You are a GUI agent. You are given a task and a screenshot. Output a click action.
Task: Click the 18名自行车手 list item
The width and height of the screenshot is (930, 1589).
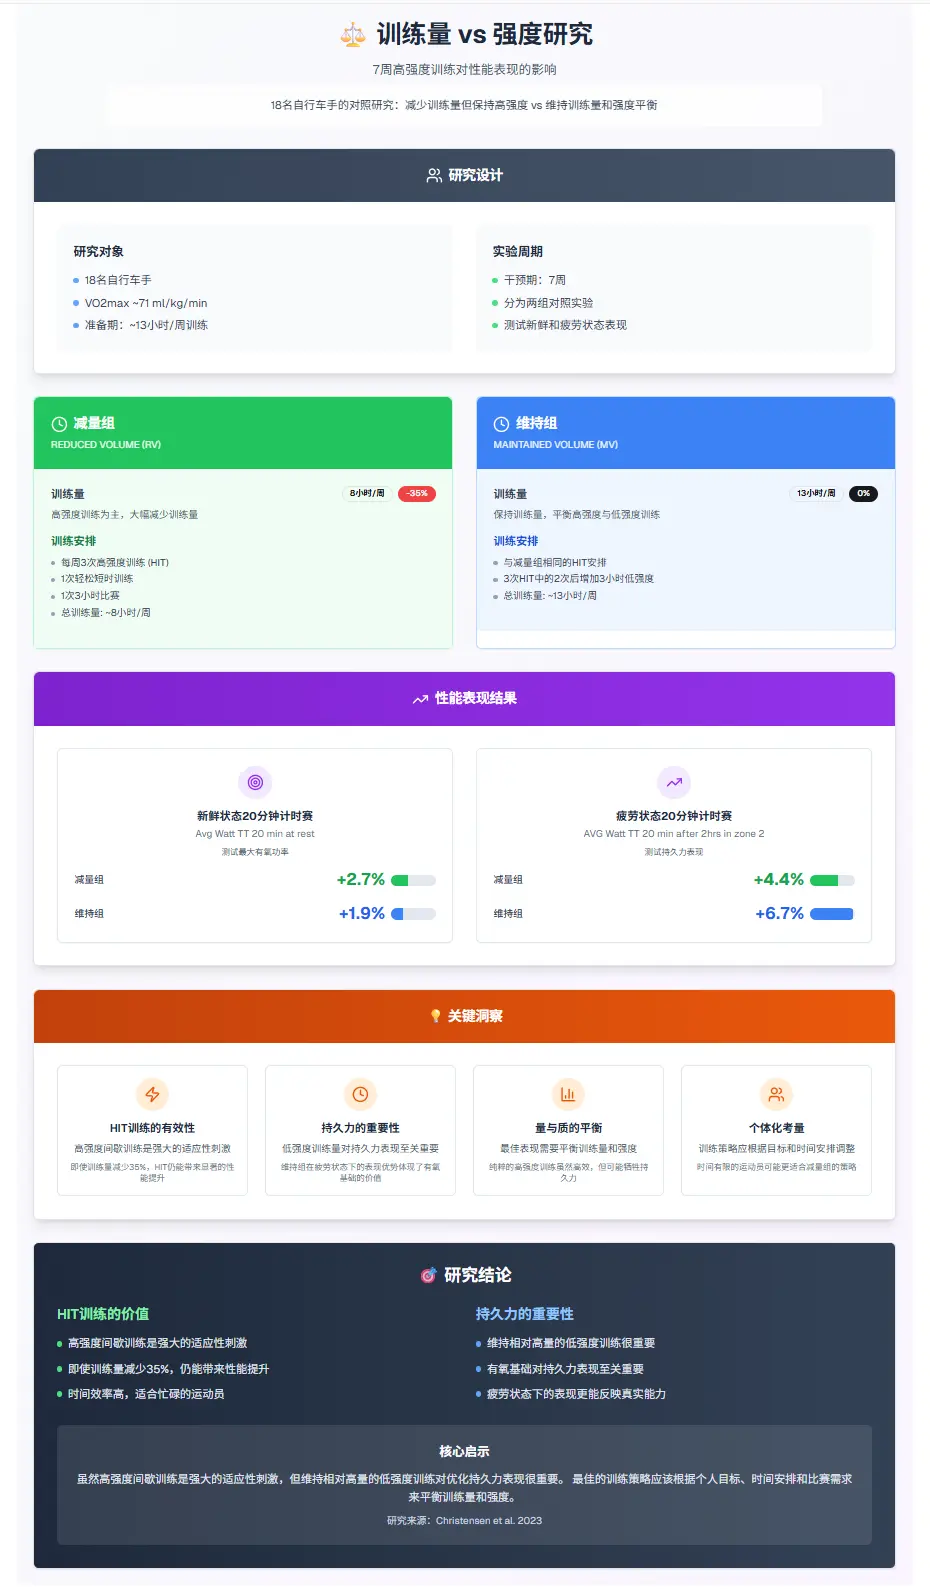coord(118,280)
